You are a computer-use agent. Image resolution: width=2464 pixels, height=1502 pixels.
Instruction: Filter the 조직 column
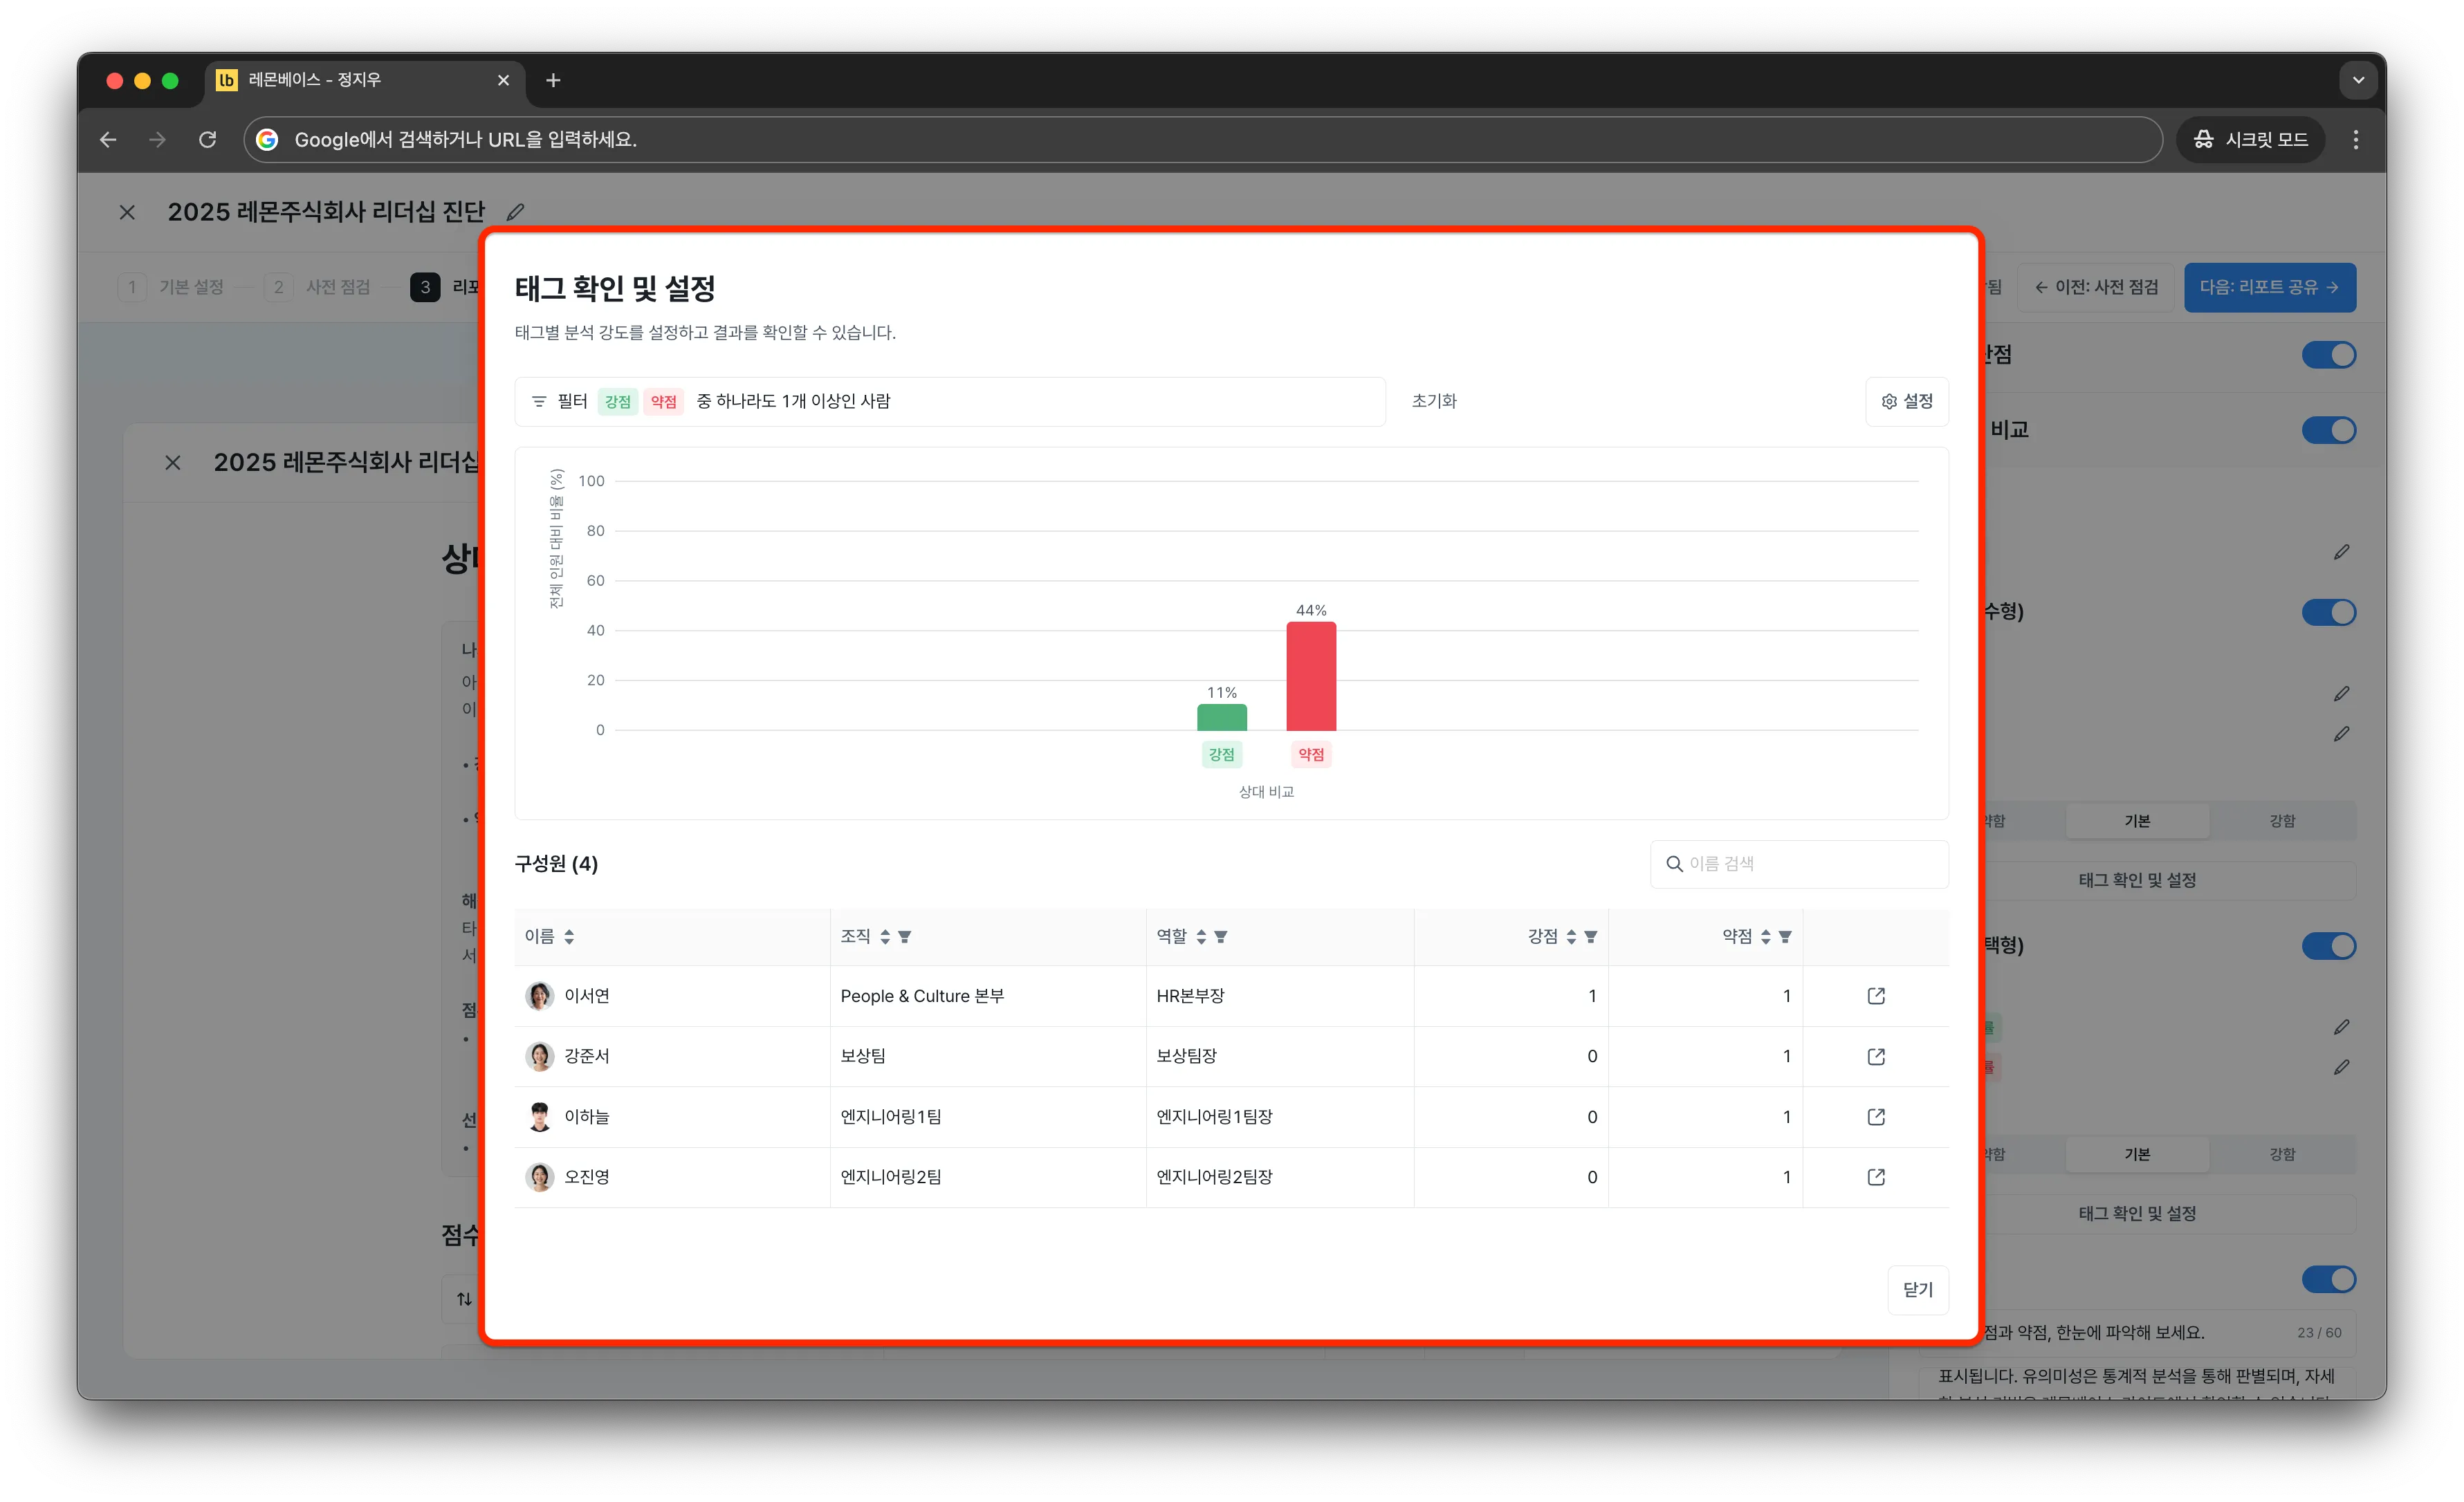tap(905, 936)
